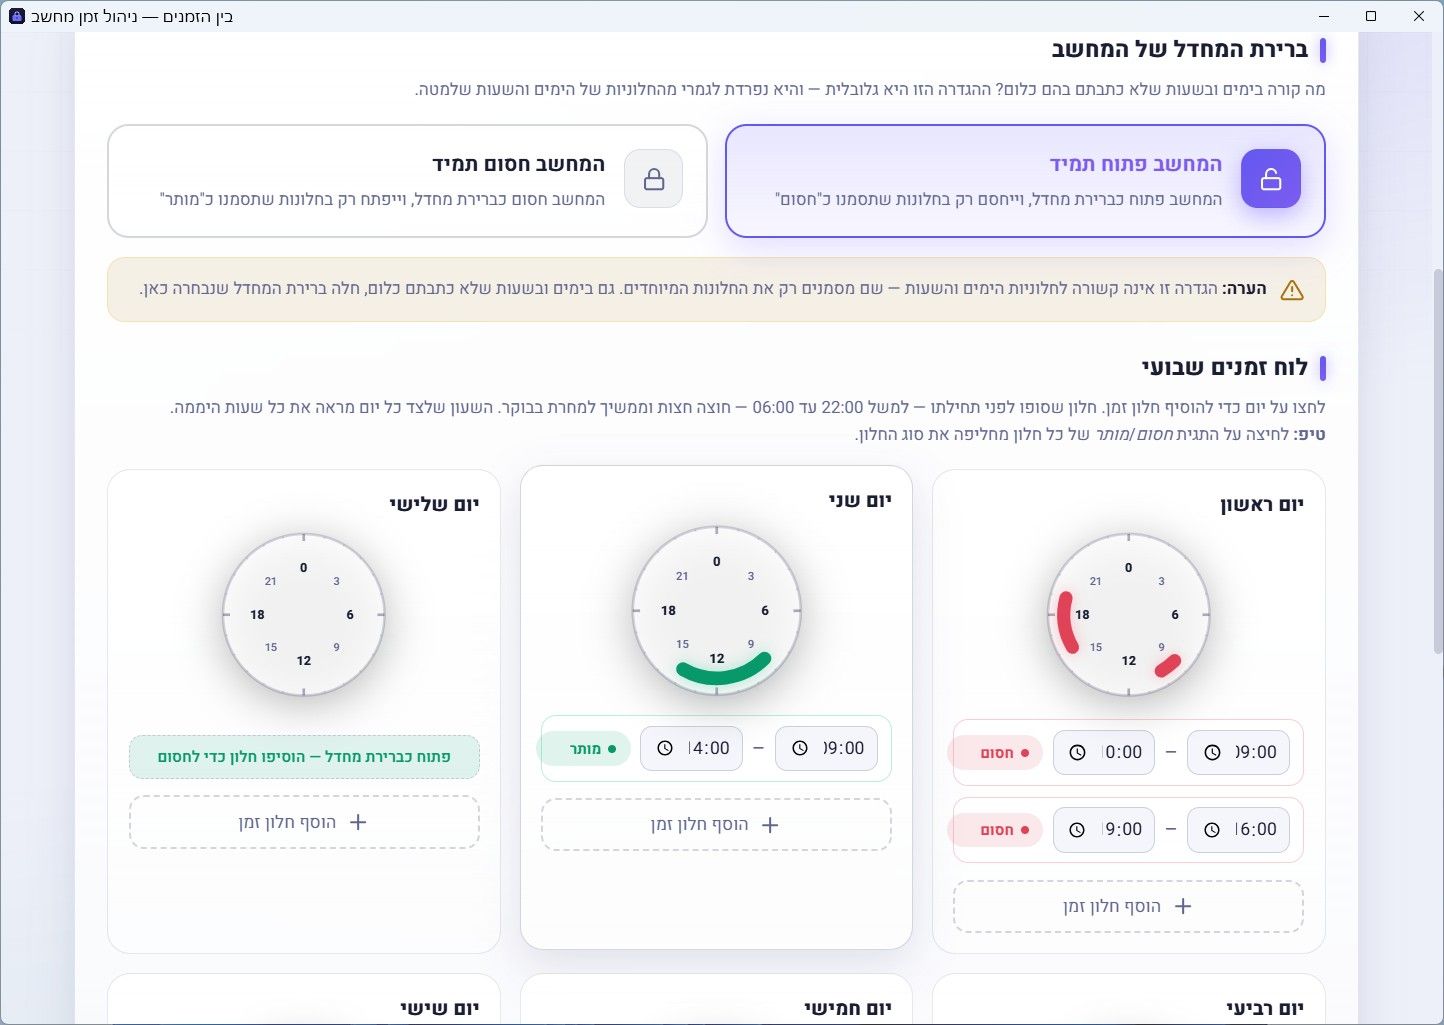Click the warning triangle icon in the note

pyautogui.click(x=1292, y=290)
